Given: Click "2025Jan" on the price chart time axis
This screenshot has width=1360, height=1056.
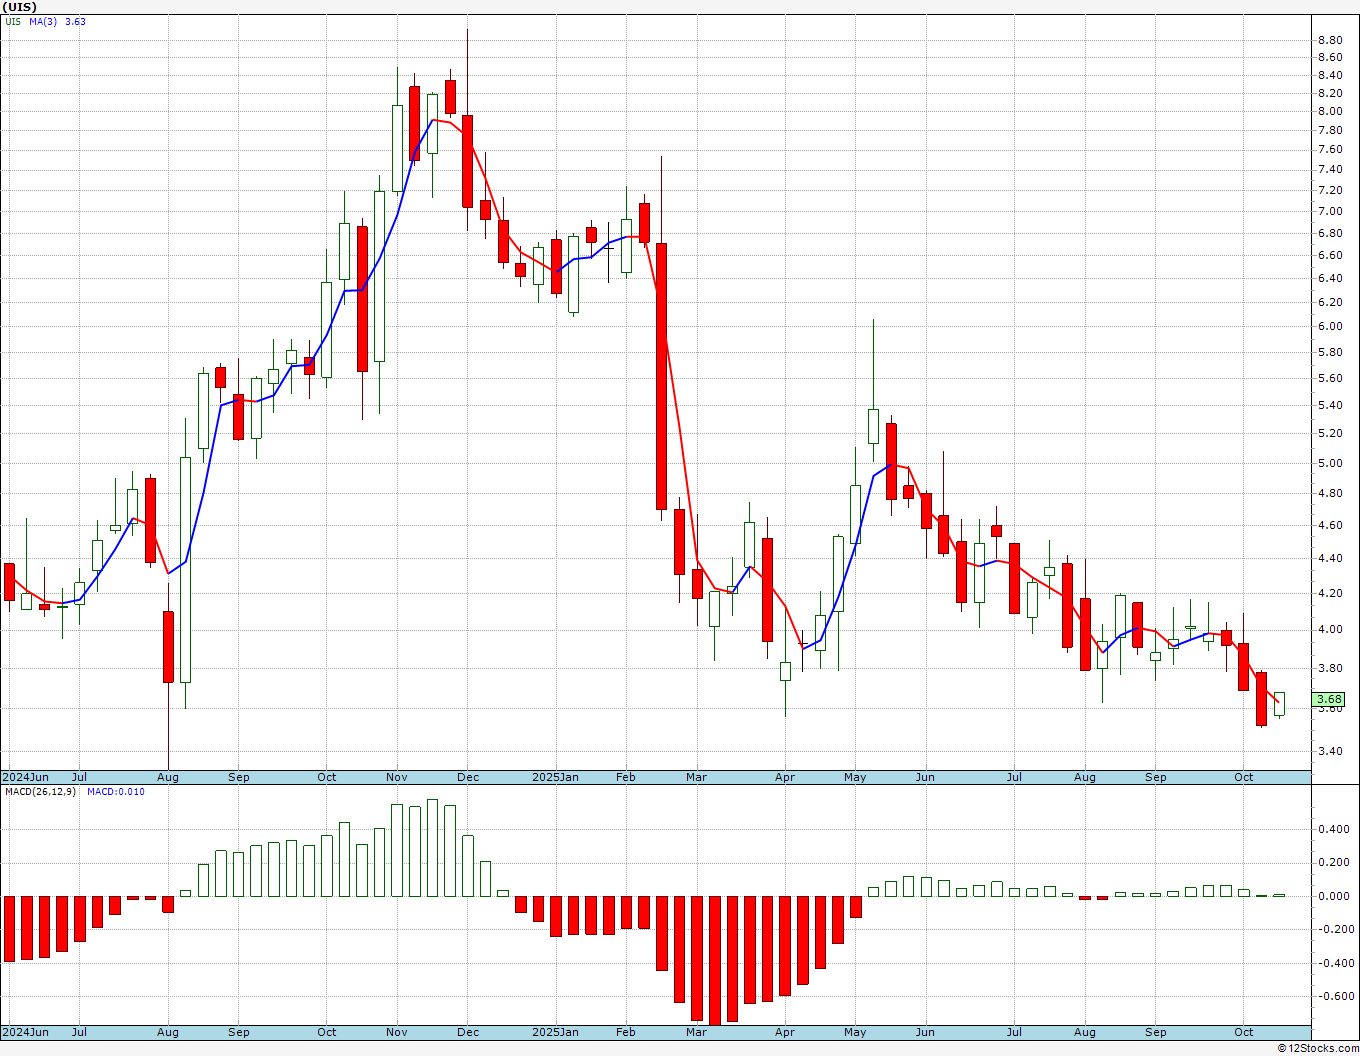Looking at the screenshot, I should click(555, 777).
